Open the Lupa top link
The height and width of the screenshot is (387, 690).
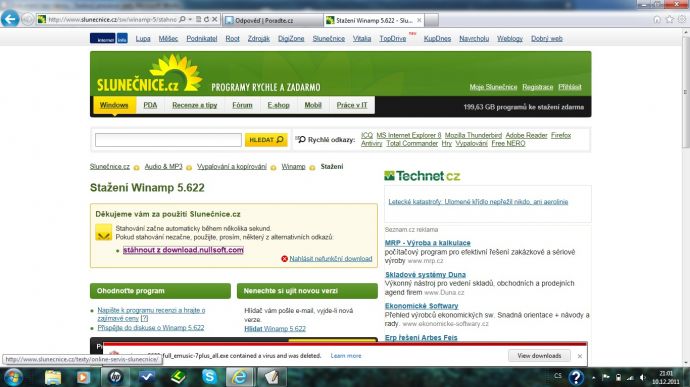pos(143,39)
